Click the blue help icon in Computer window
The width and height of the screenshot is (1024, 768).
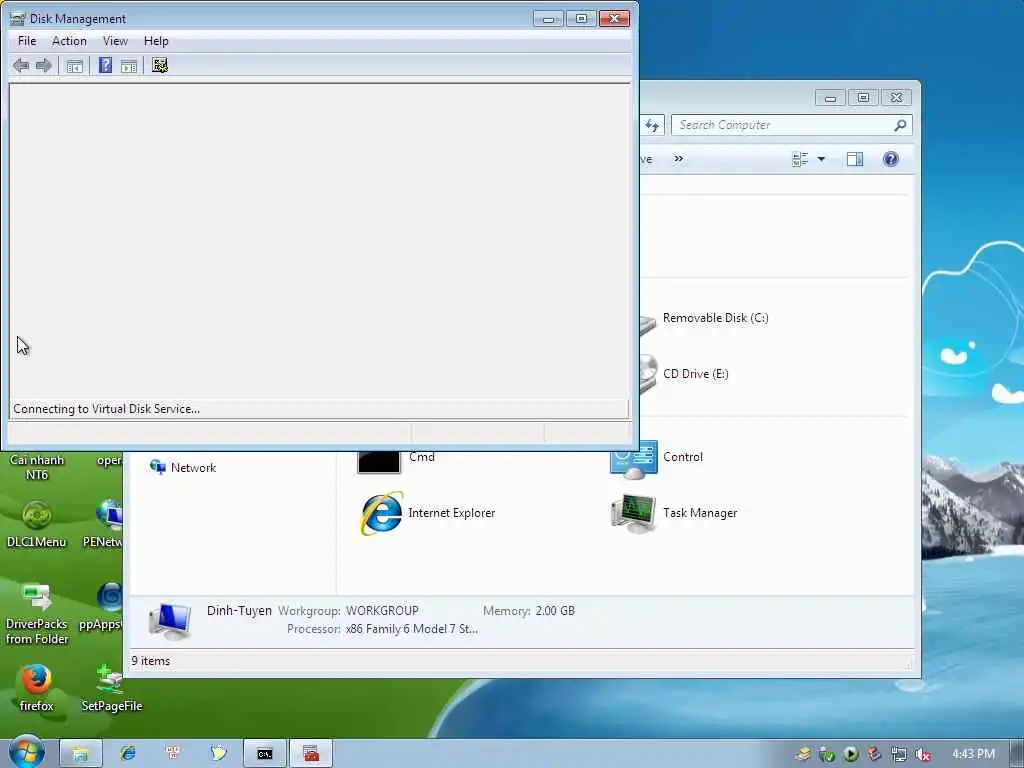(891, 159)
